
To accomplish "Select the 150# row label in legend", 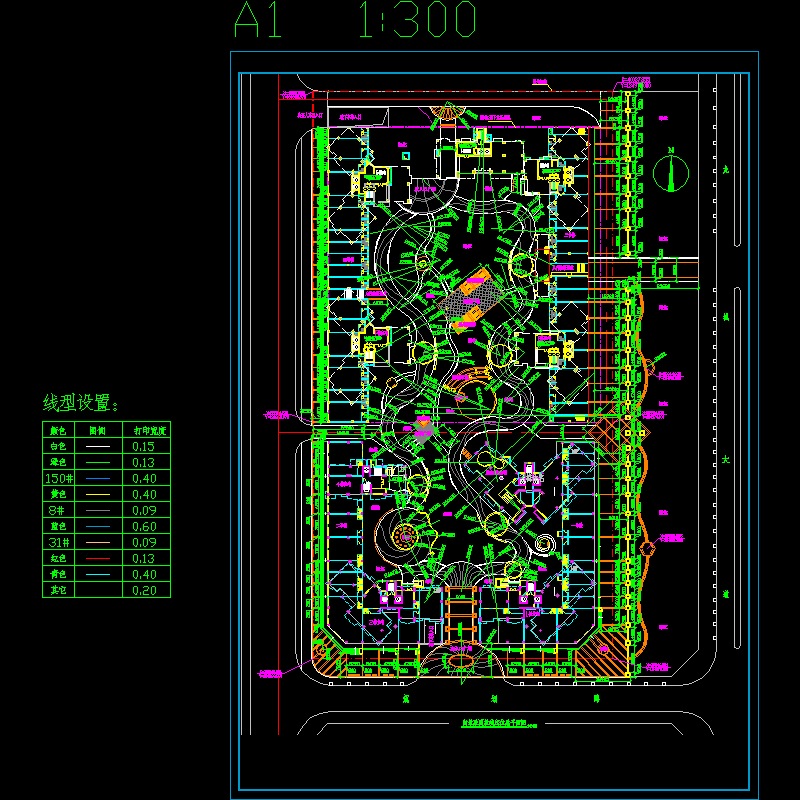I will [x=57, y=479].
